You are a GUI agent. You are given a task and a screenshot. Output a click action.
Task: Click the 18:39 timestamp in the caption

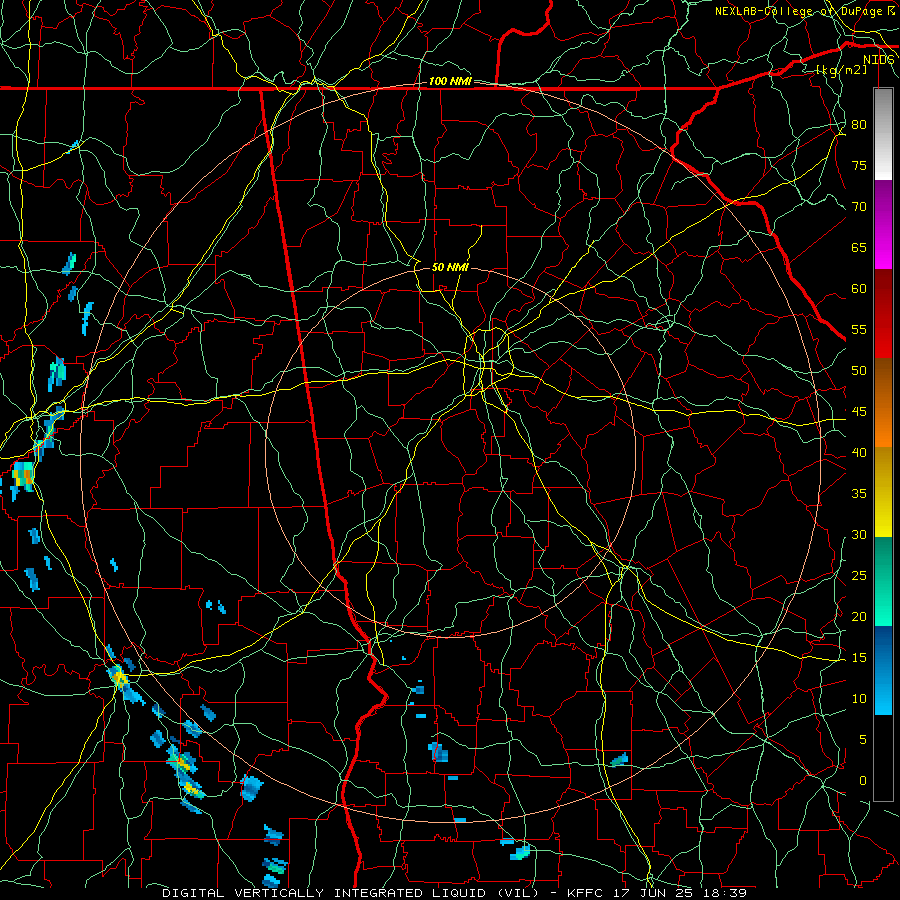click(x=726, y=893)
